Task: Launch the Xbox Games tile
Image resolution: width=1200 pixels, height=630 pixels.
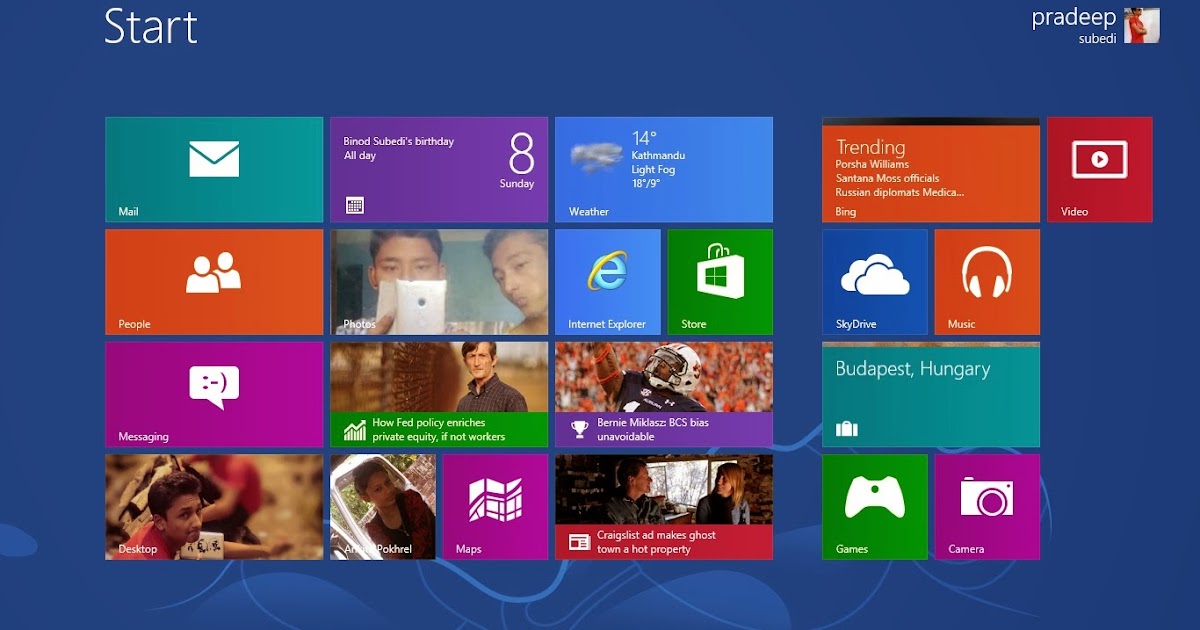Action: (x=875, y=507)
